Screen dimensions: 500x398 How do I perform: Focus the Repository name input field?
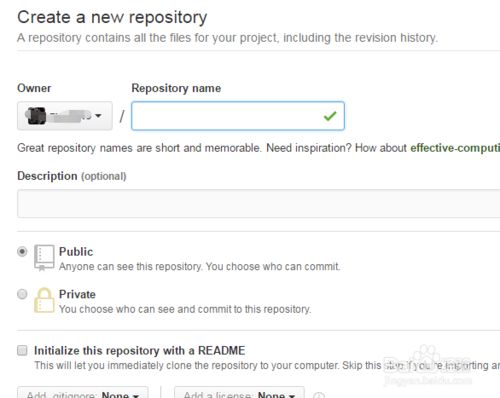click(x=238, y=116)
